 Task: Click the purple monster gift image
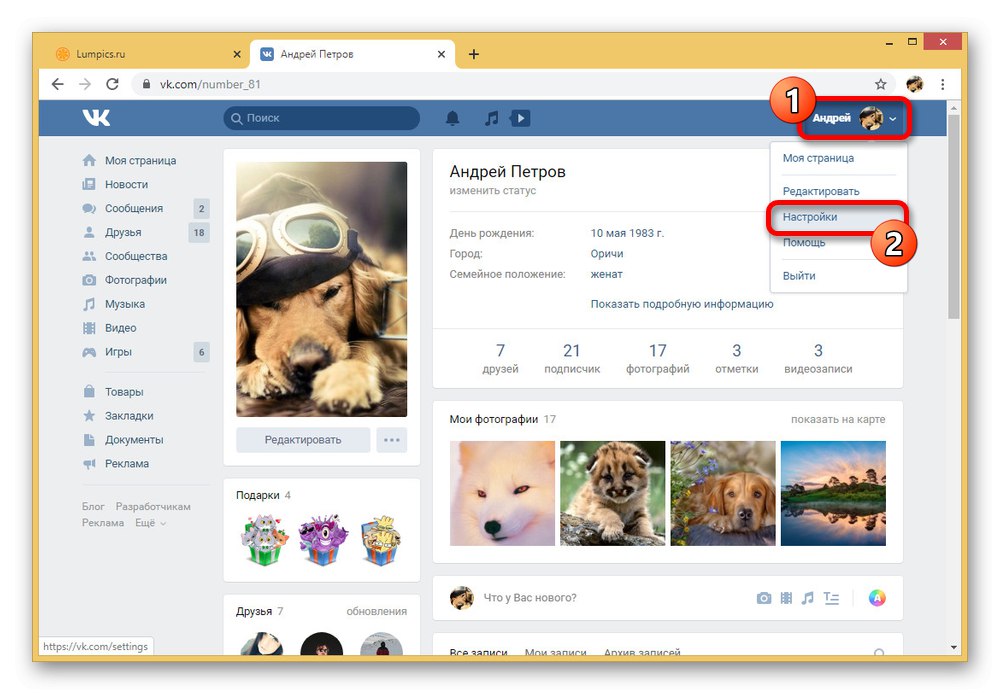point(323,540)
